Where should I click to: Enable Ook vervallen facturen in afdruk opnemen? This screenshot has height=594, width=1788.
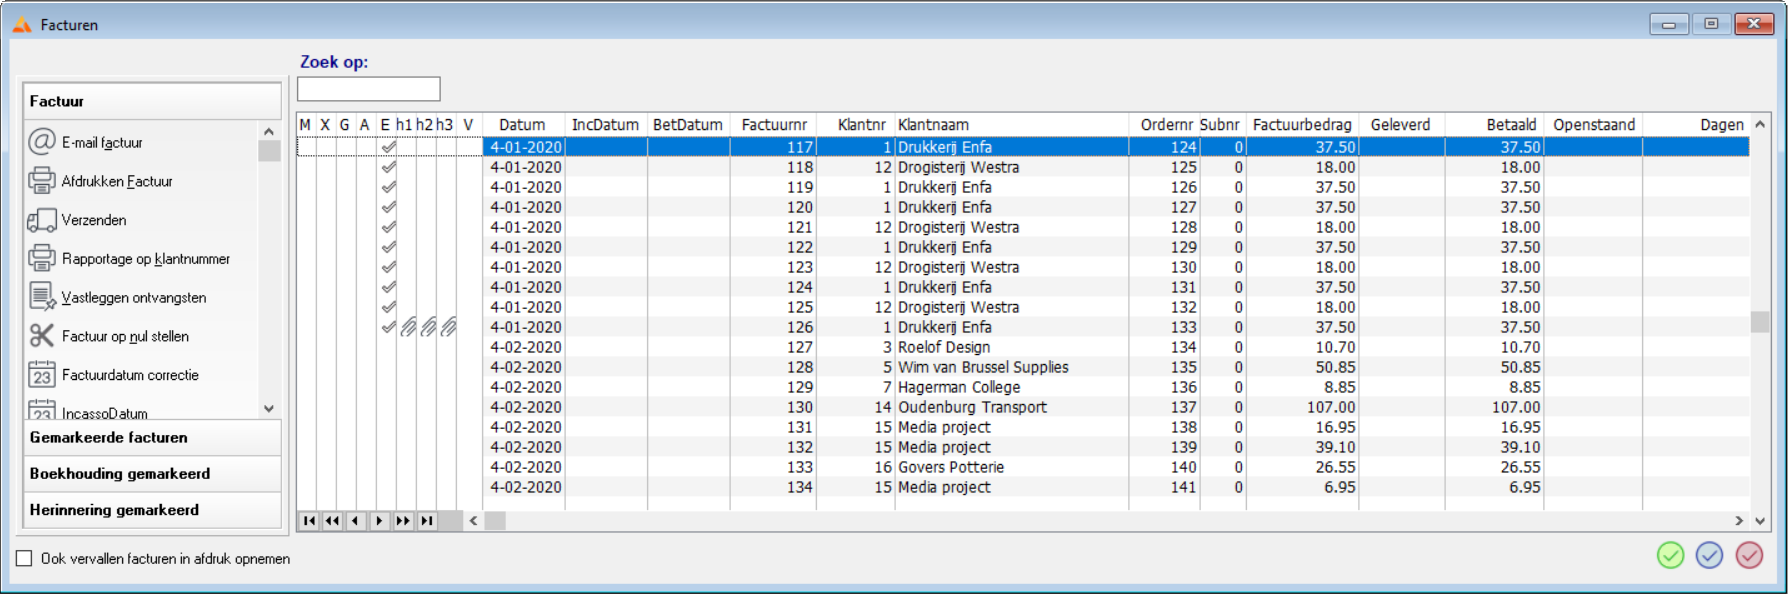click(x=25, y=559)
